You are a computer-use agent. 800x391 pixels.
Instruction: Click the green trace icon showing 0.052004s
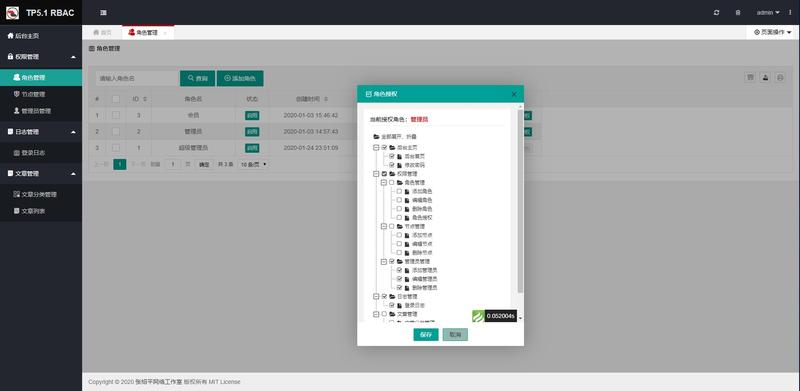[478, 316]
